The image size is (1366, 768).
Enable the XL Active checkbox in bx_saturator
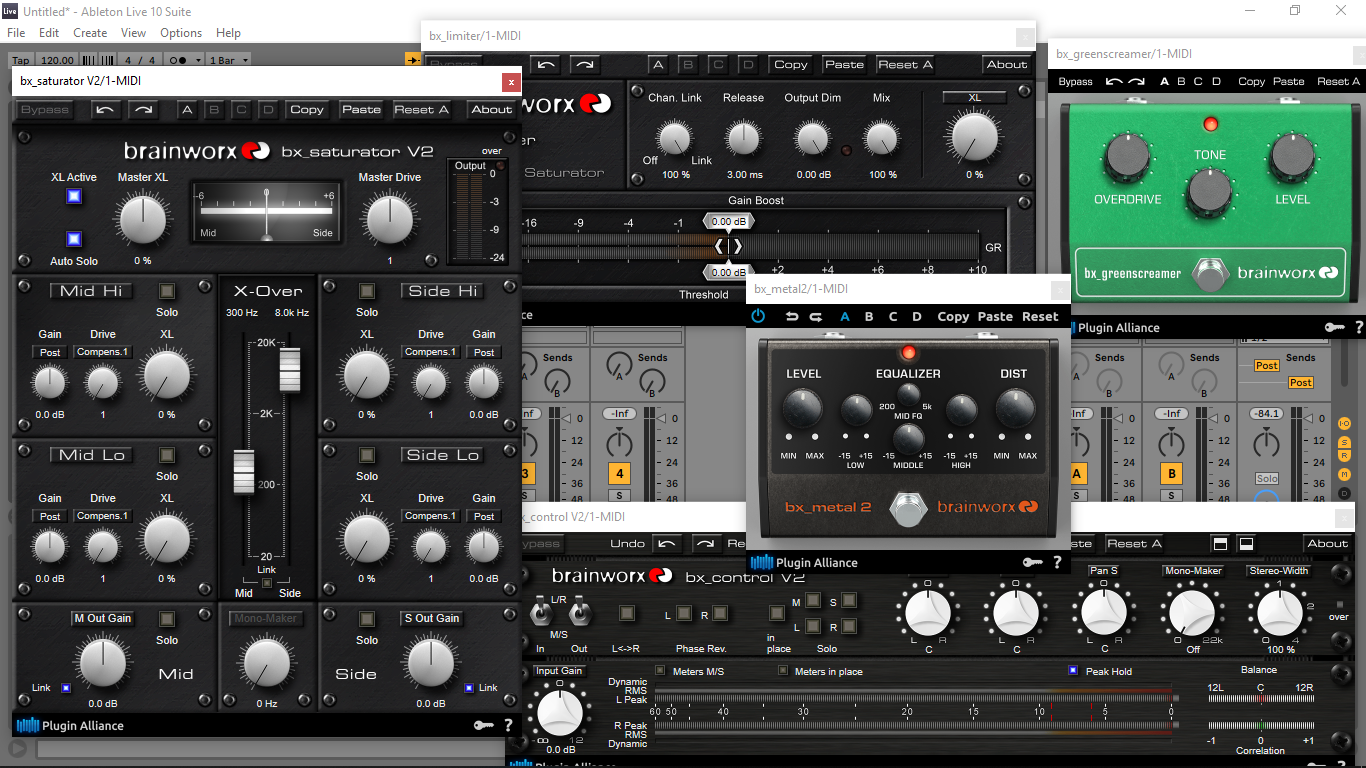pyautogui.click(x=73, y=197)
